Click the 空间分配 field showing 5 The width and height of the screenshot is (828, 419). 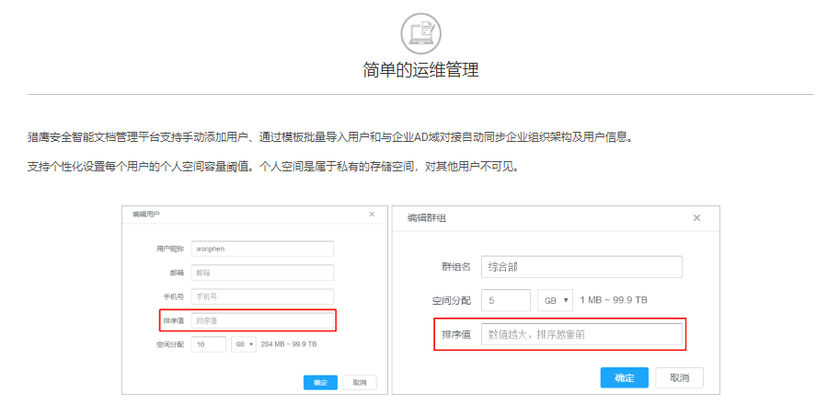506,300
